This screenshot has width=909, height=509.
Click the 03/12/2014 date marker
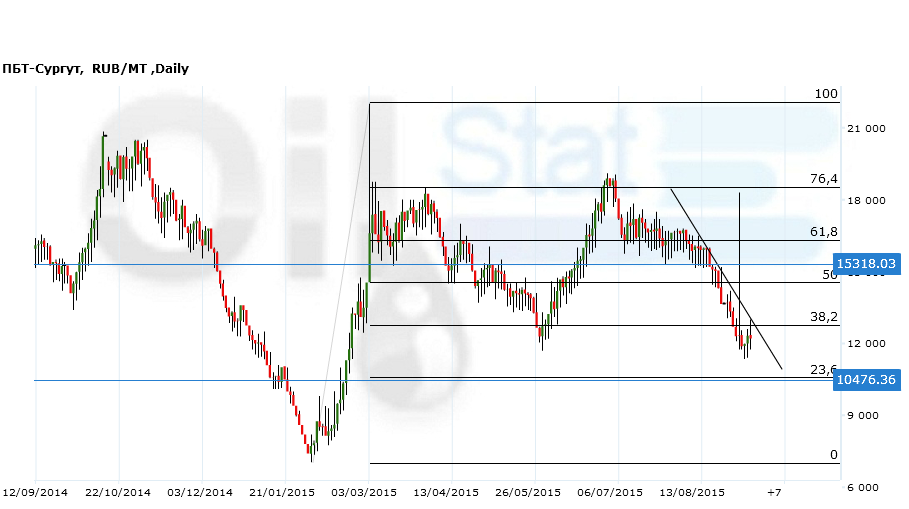200,492
